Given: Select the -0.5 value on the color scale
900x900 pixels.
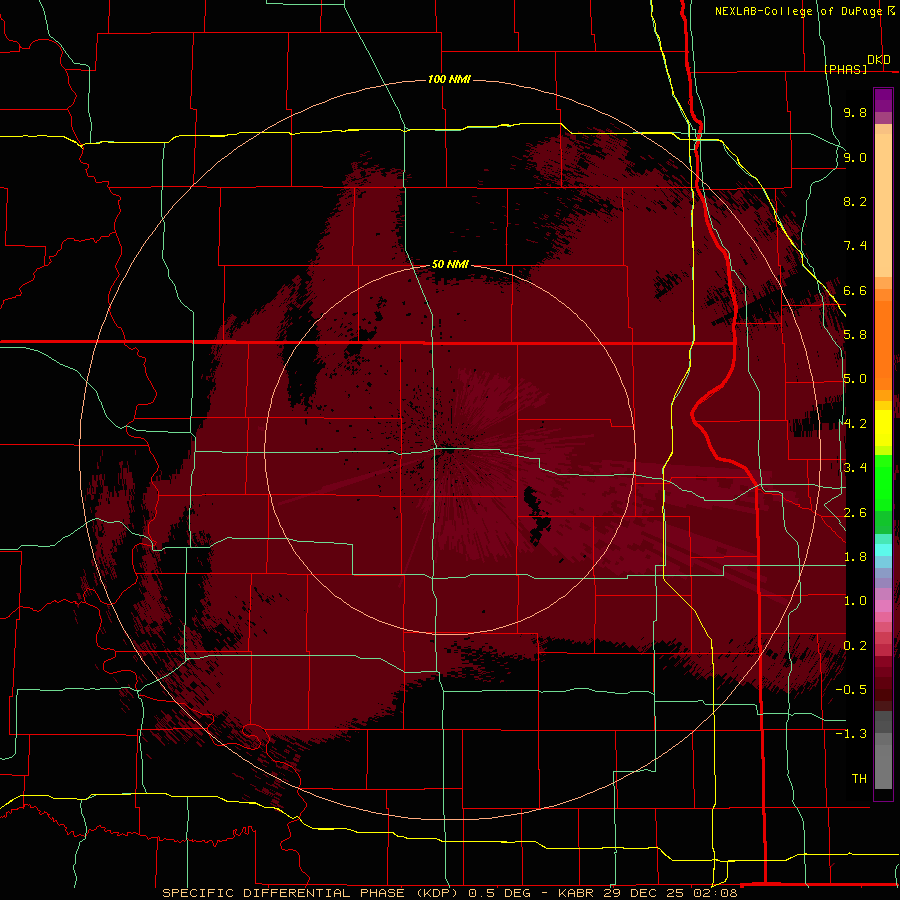Looking at the screenshot, I should coord(851,690).
